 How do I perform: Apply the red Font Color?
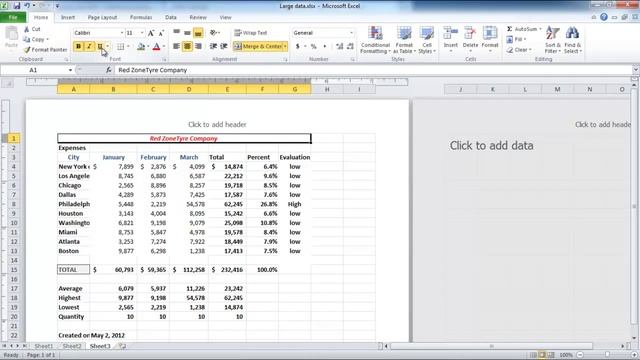click(x=156, y=47)
